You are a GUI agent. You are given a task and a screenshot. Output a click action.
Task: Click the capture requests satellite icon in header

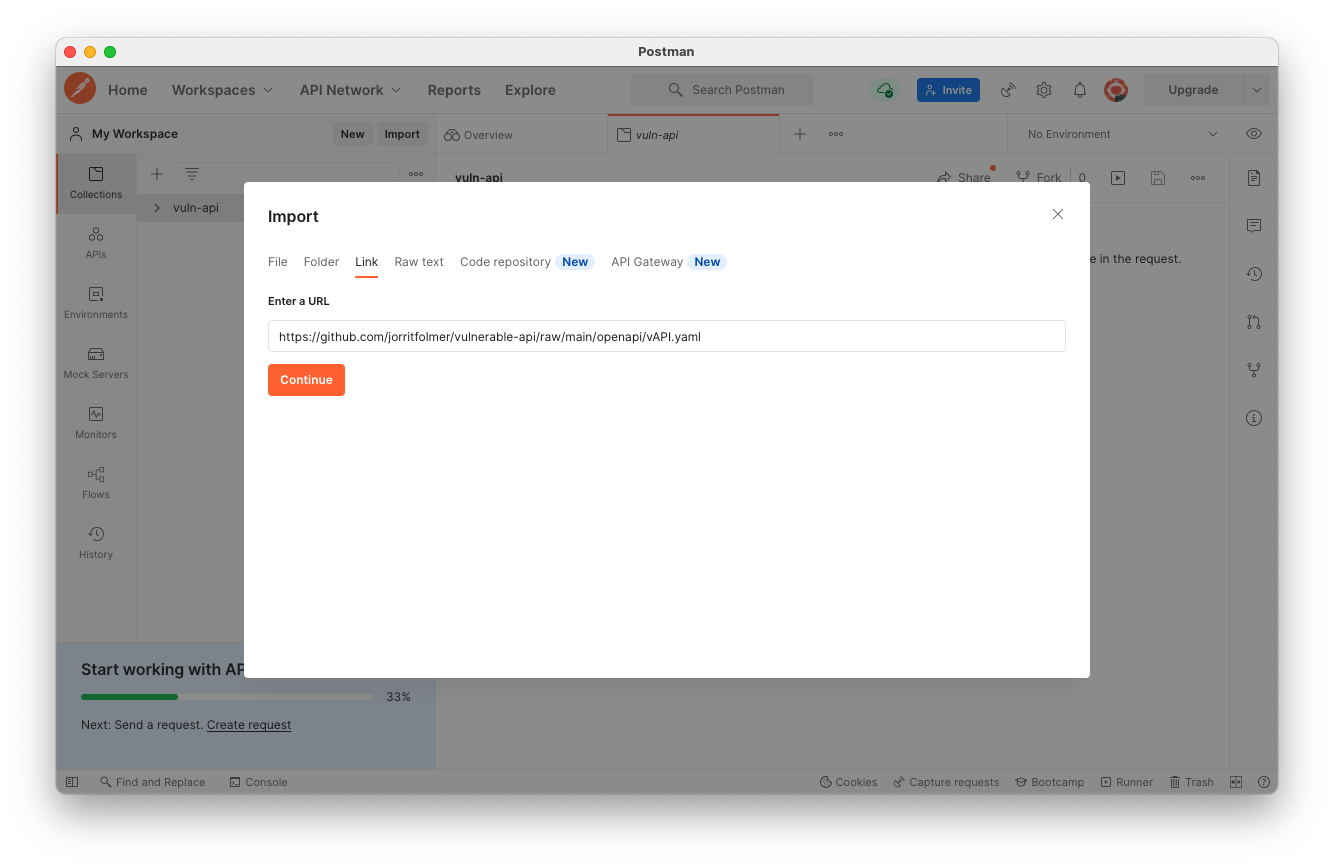click(1008, 90)
